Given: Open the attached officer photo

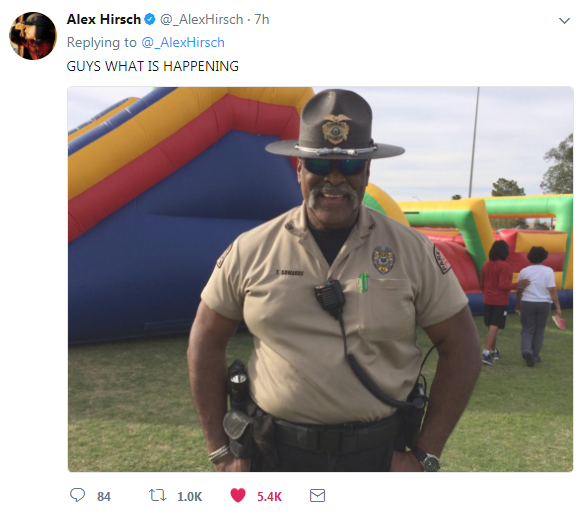Looking at the screenshot, I should [x=320, y=279].
